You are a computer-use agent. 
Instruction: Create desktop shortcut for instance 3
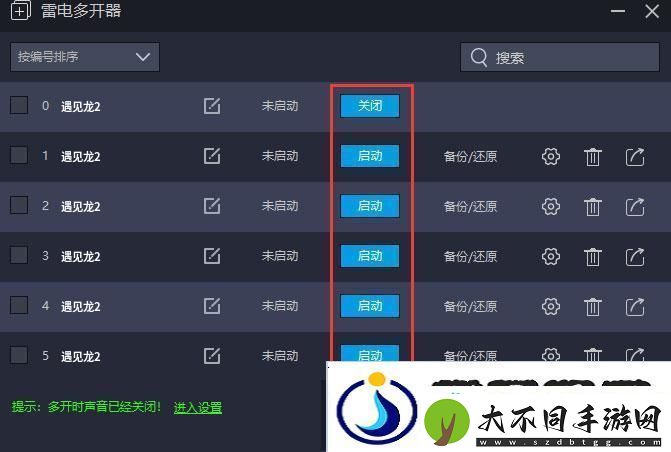click(x=635, y=257)
